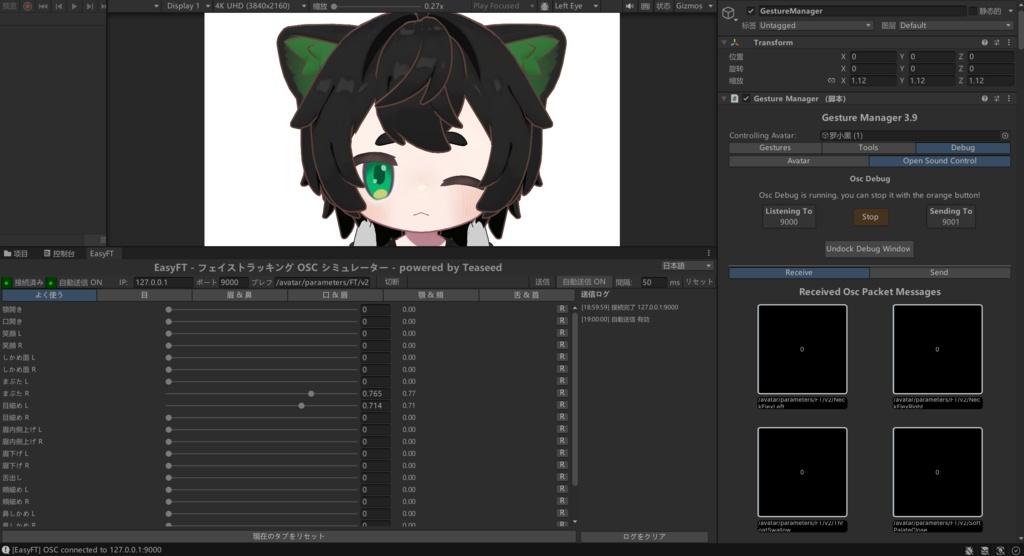Click the red record button in the top toolbar
1024x556 pixels.
click(27, 6)
